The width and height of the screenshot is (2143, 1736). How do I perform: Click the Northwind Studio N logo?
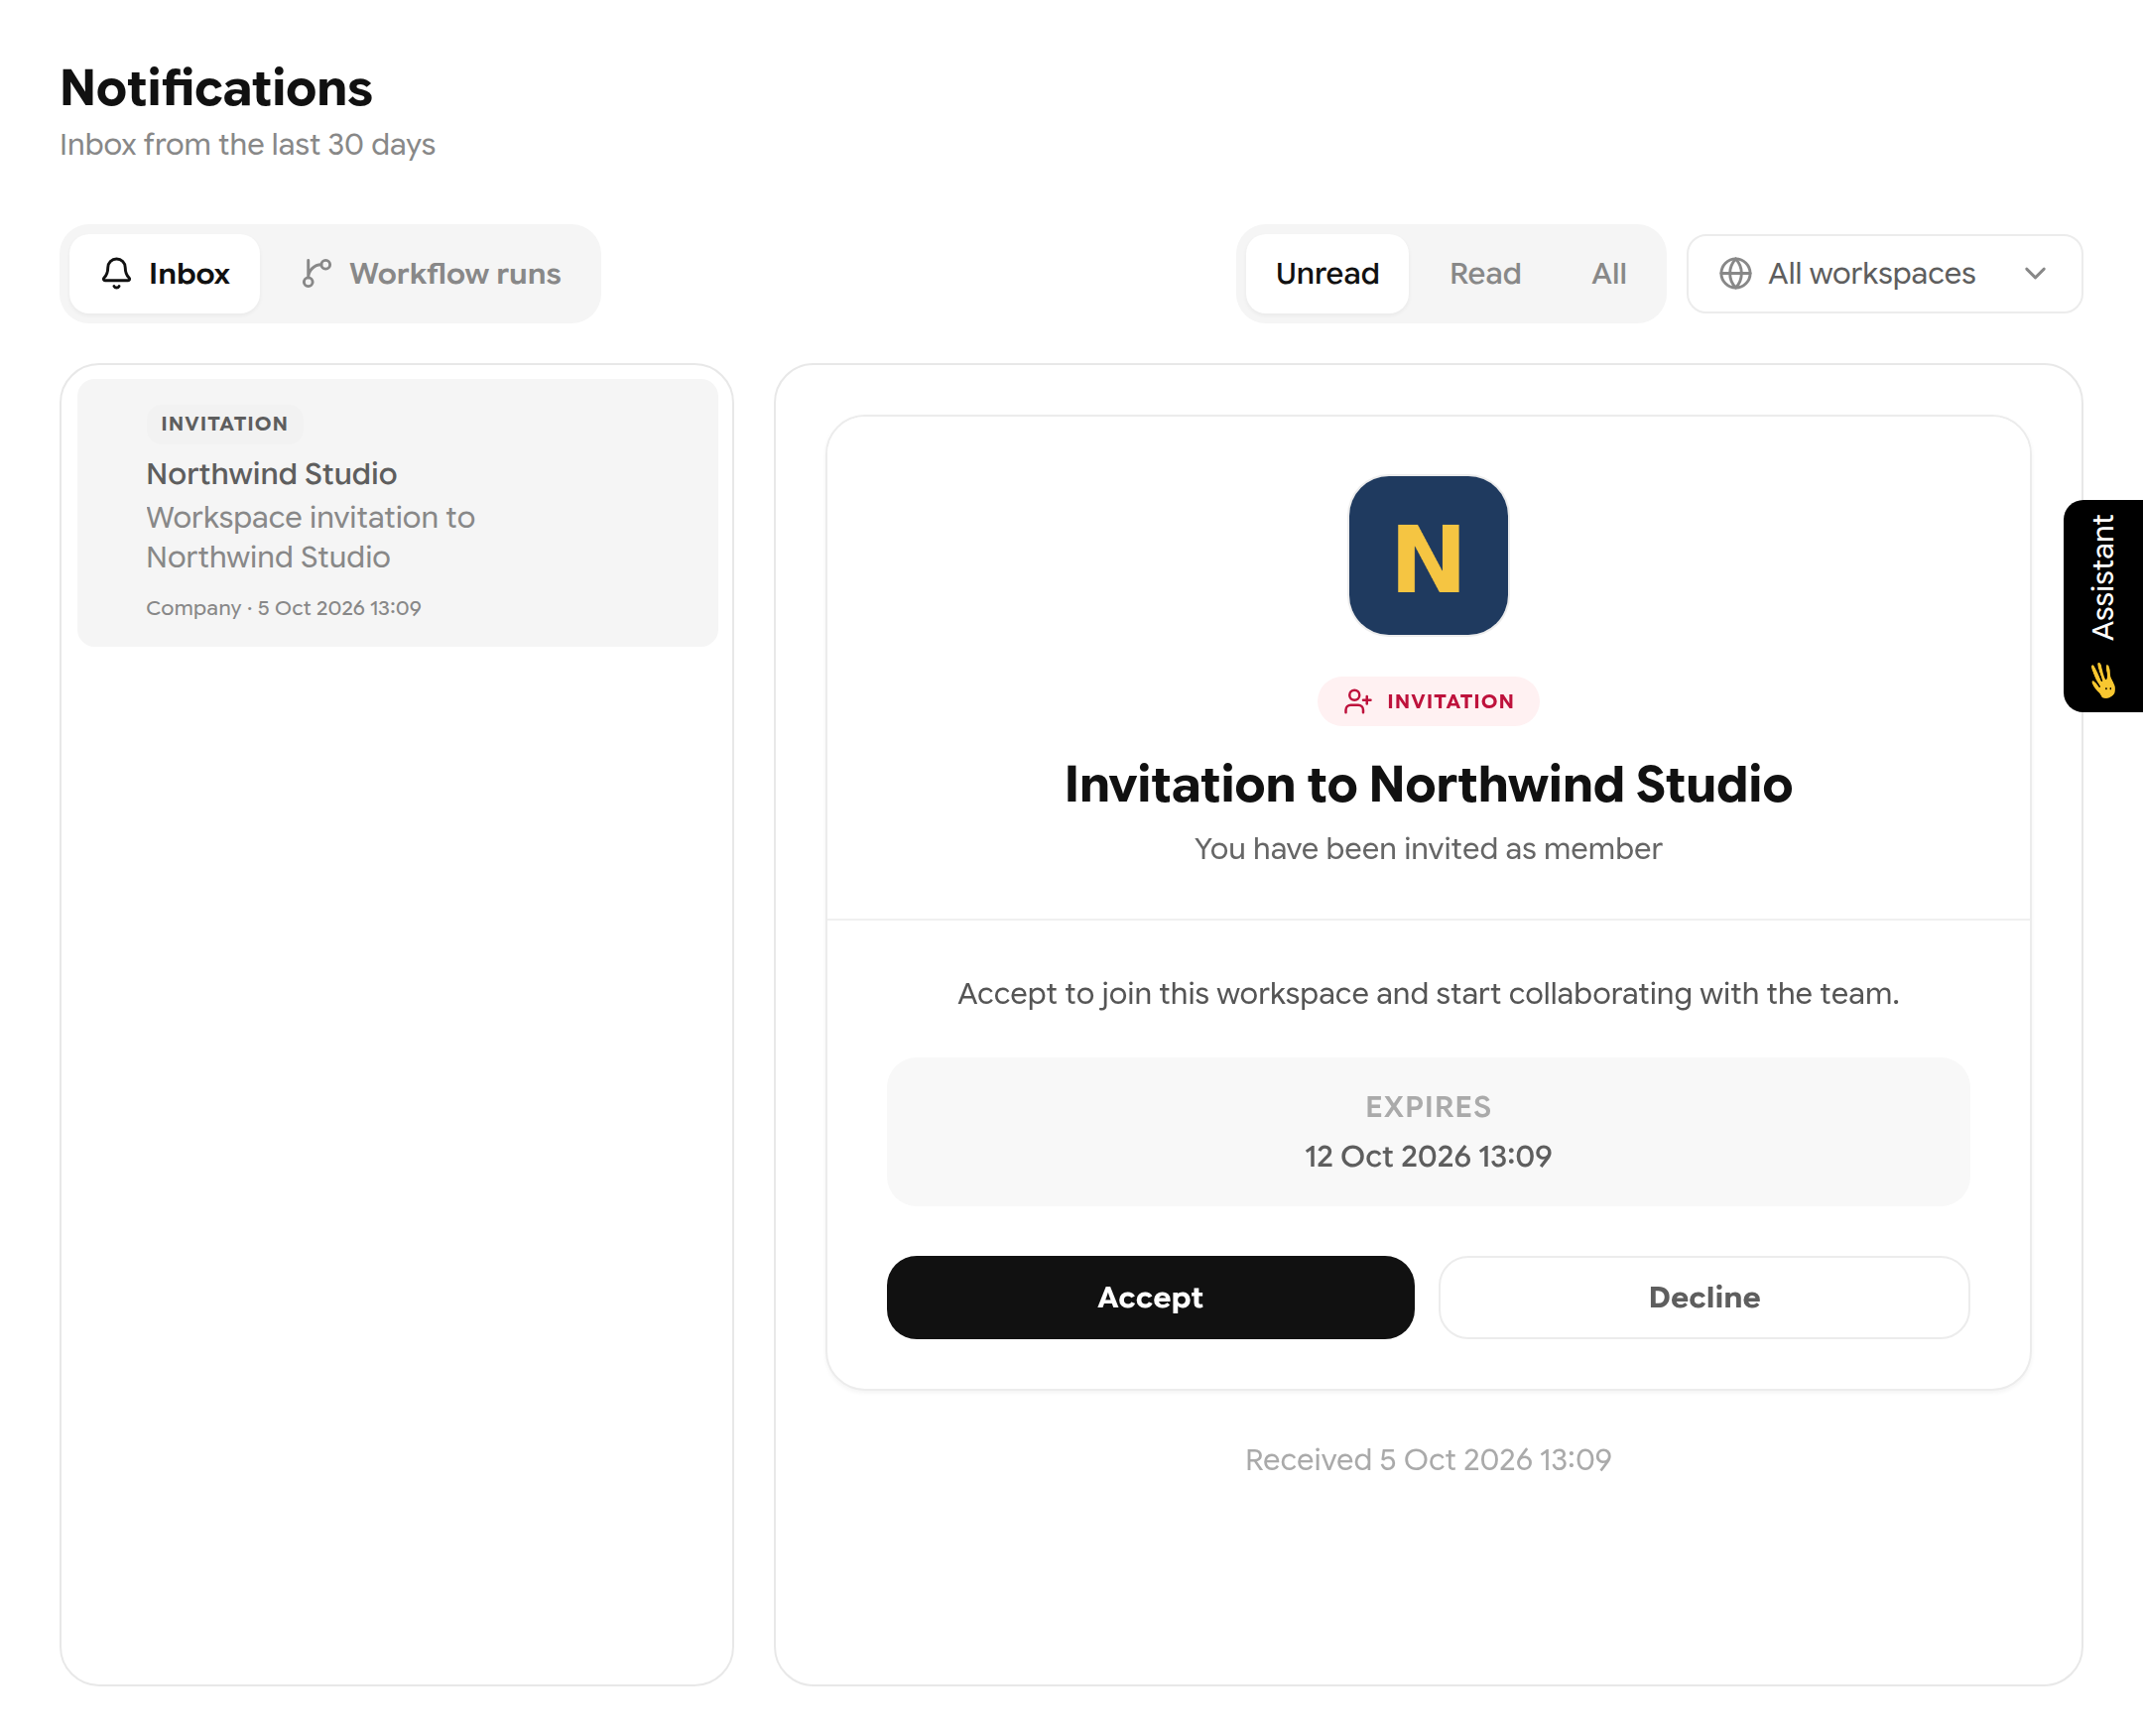pyautogui.click(x=1428, y=555)
